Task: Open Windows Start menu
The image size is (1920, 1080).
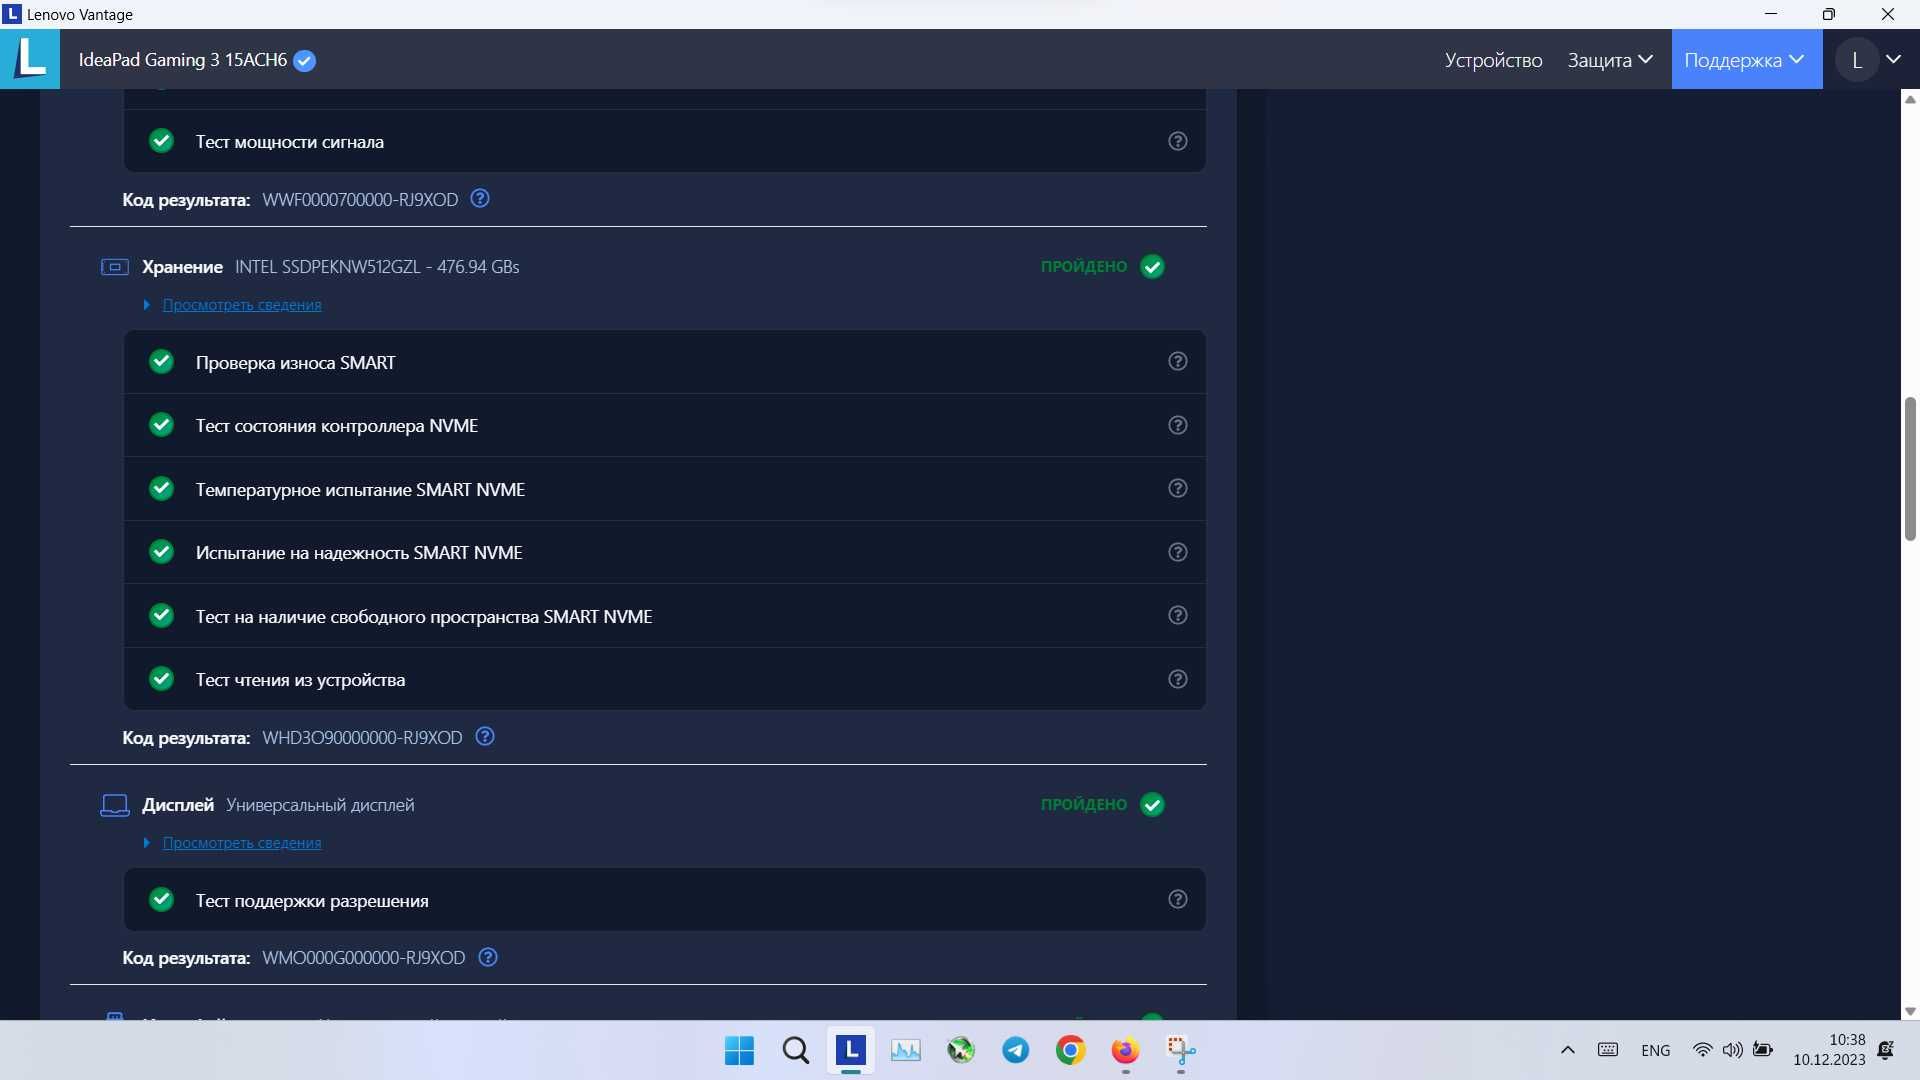Action: (739, 1050)
